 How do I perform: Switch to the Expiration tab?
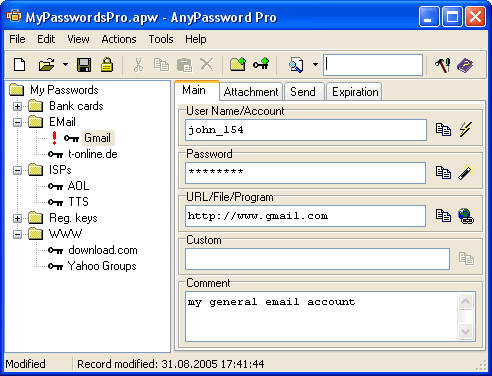355,92
